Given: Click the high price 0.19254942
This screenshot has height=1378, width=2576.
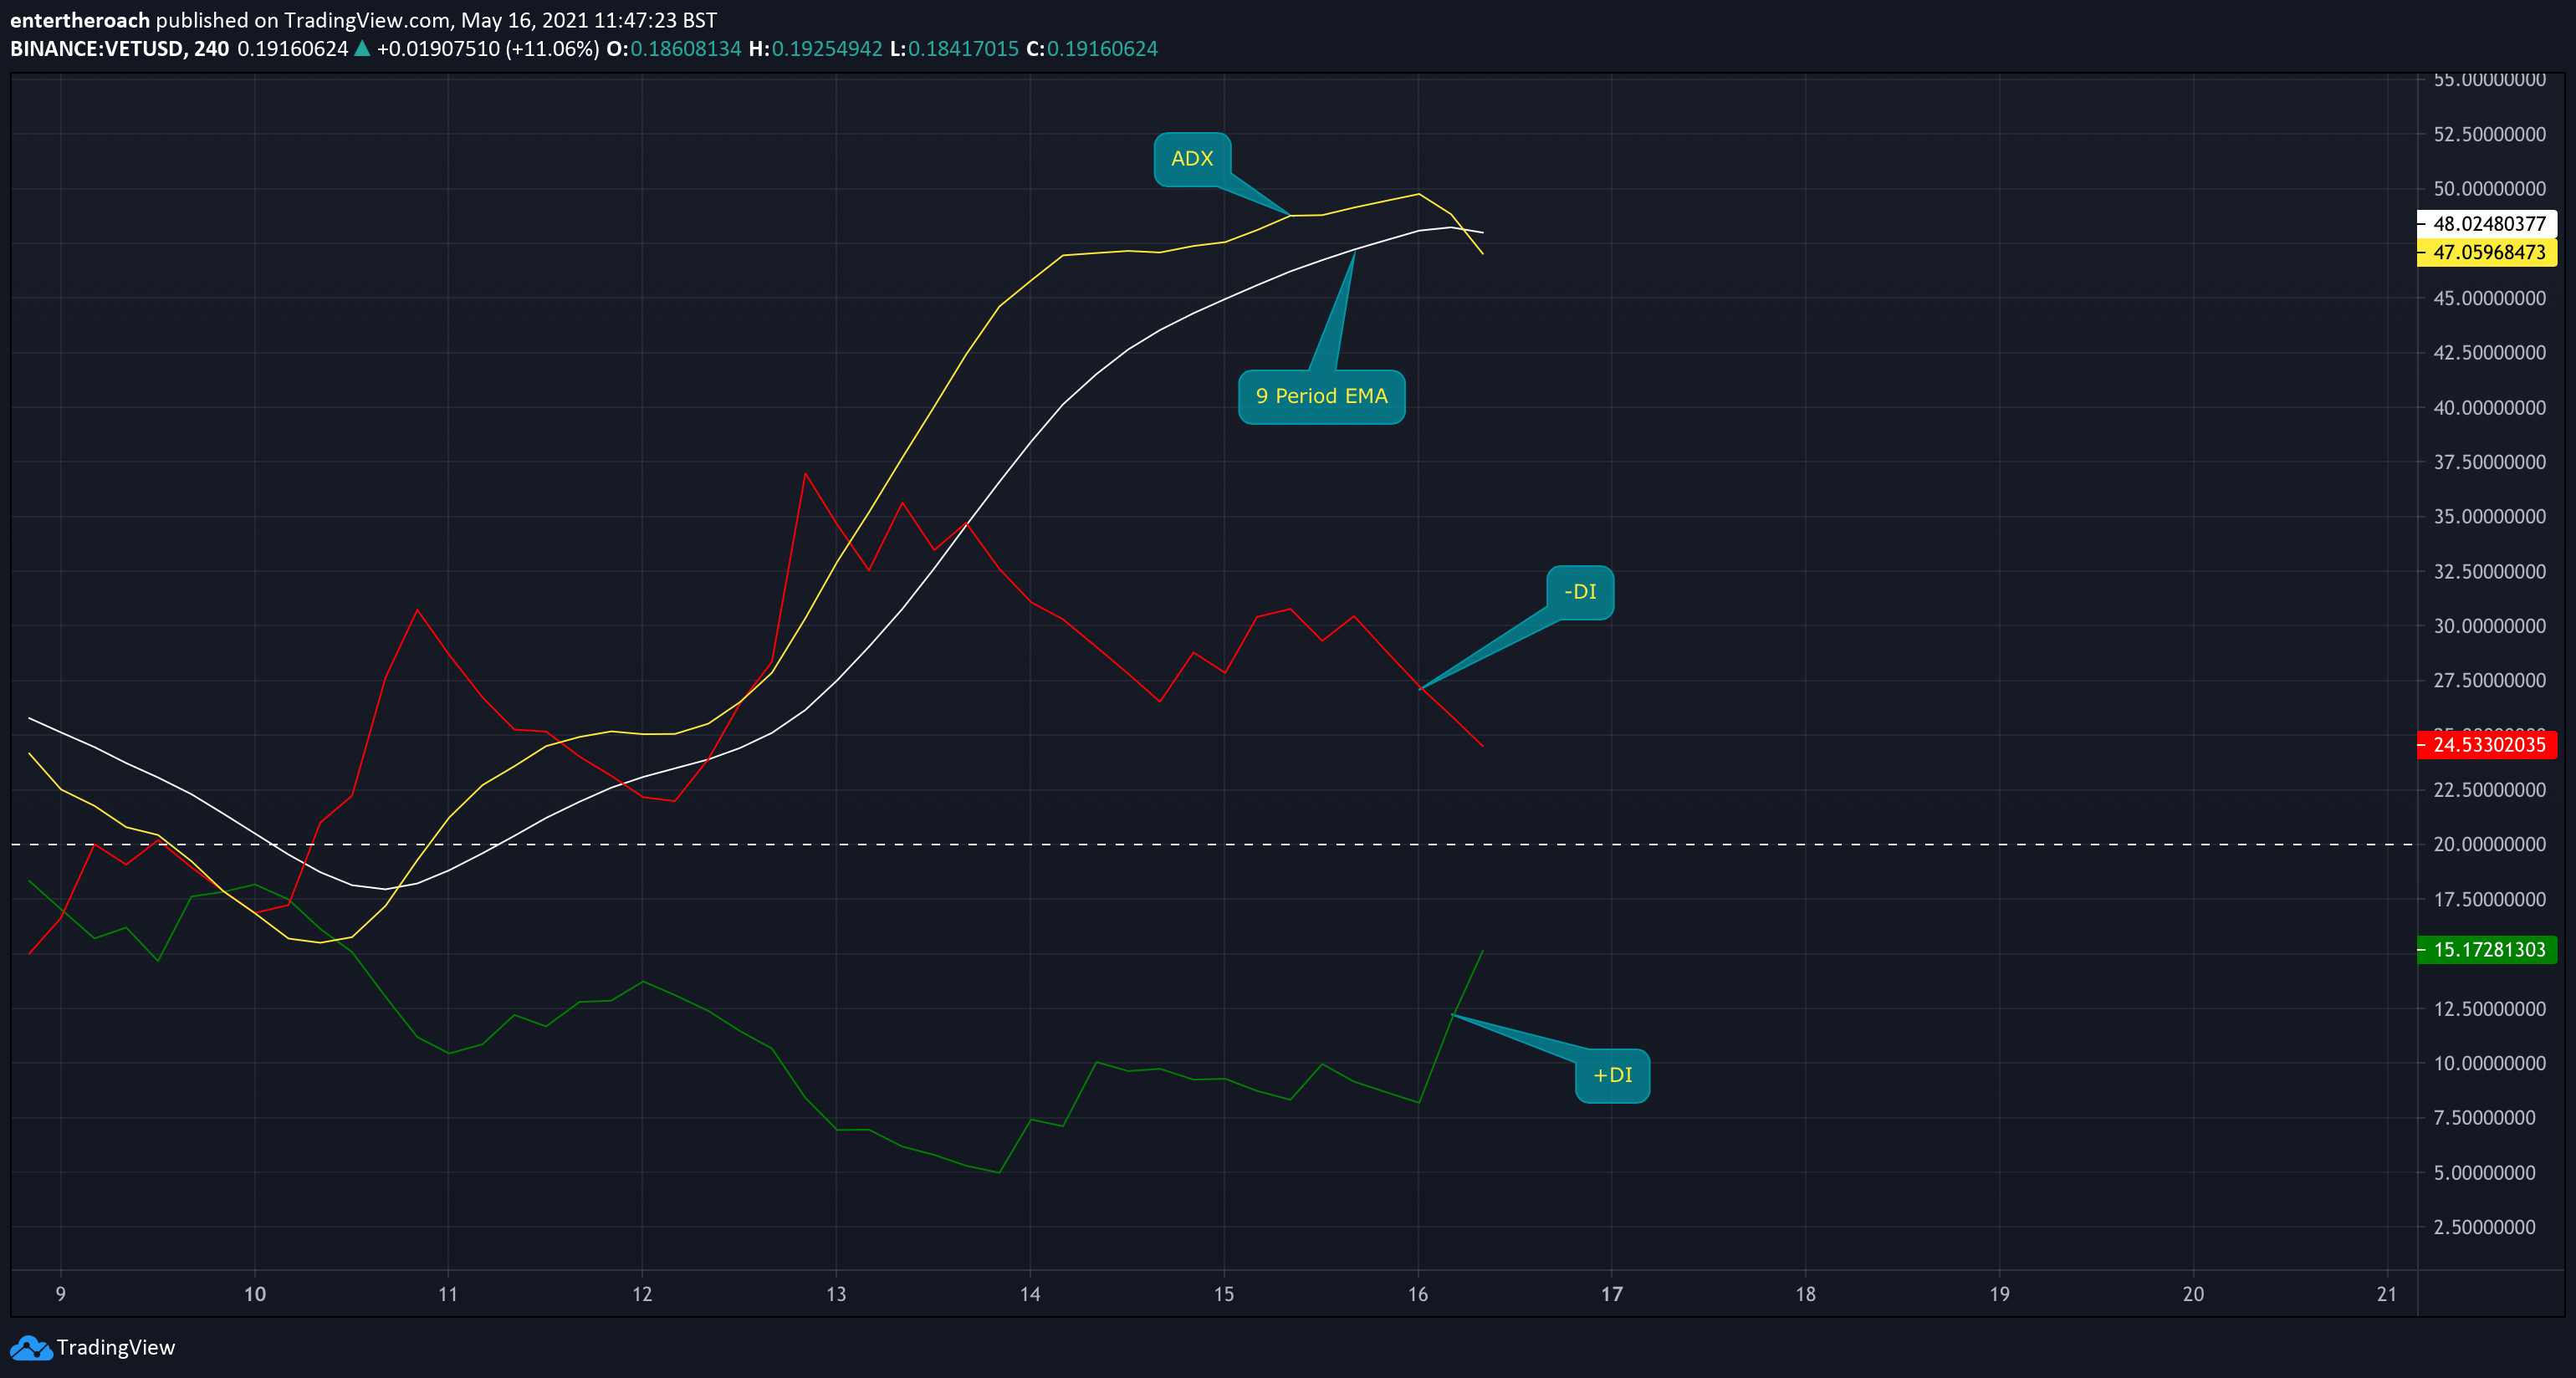Looking at the screenshot, I should 827,49.
